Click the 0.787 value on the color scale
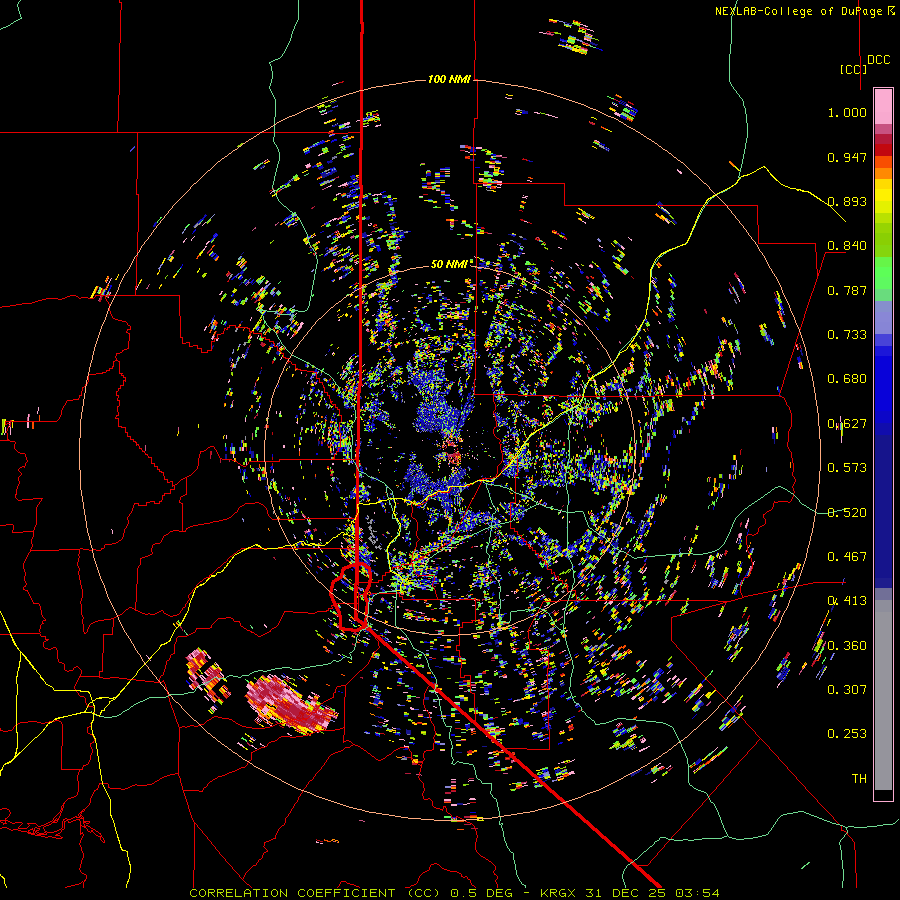 coord(847,290)
